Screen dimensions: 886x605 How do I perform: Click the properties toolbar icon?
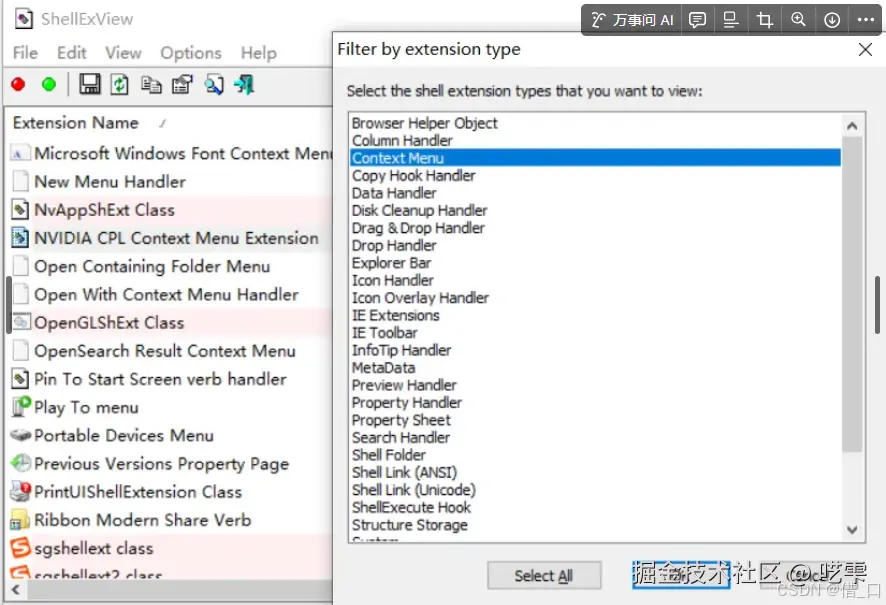[182, 85]
